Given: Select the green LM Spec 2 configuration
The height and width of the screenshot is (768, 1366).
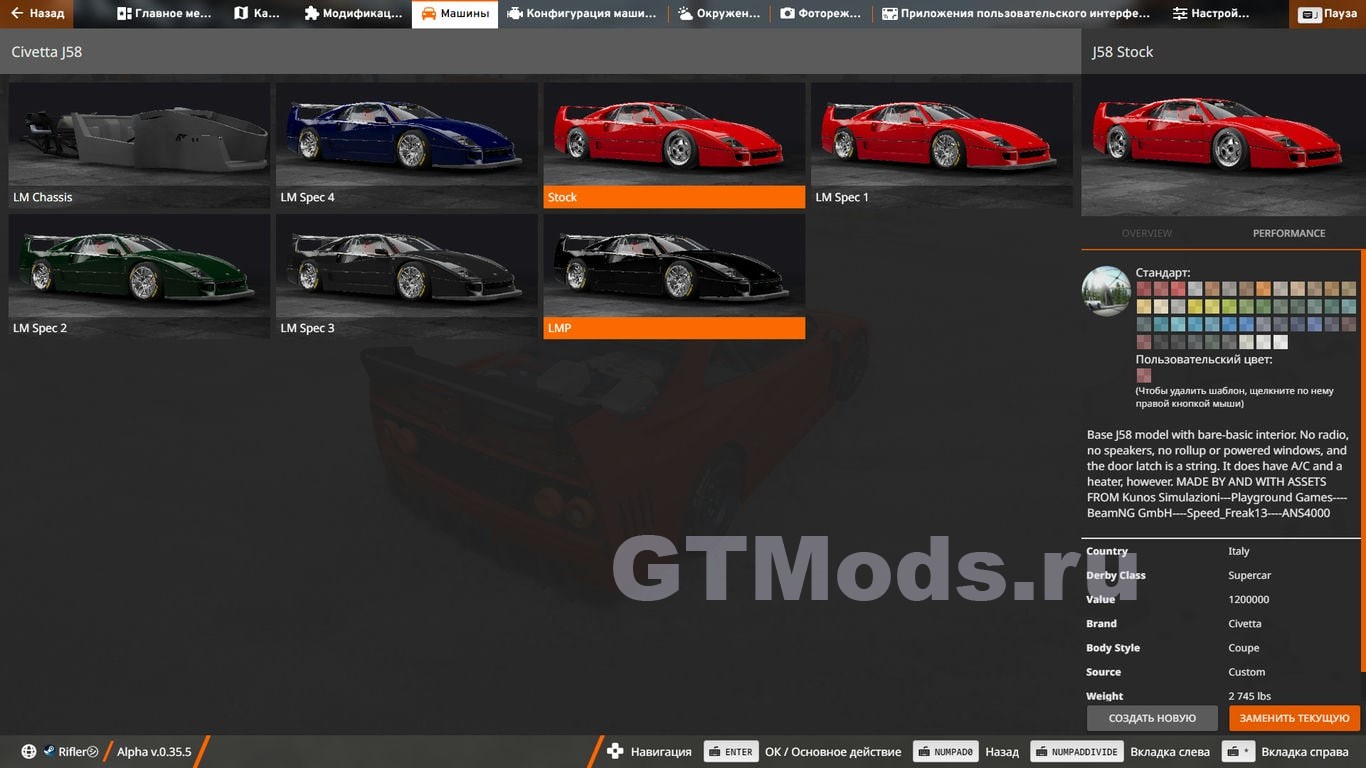Looking at the screenshot, I should [139, 276].
